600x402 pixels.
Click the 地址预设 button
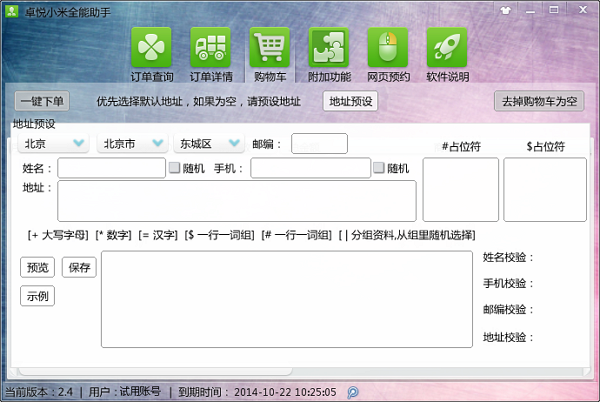pos(351,101)
